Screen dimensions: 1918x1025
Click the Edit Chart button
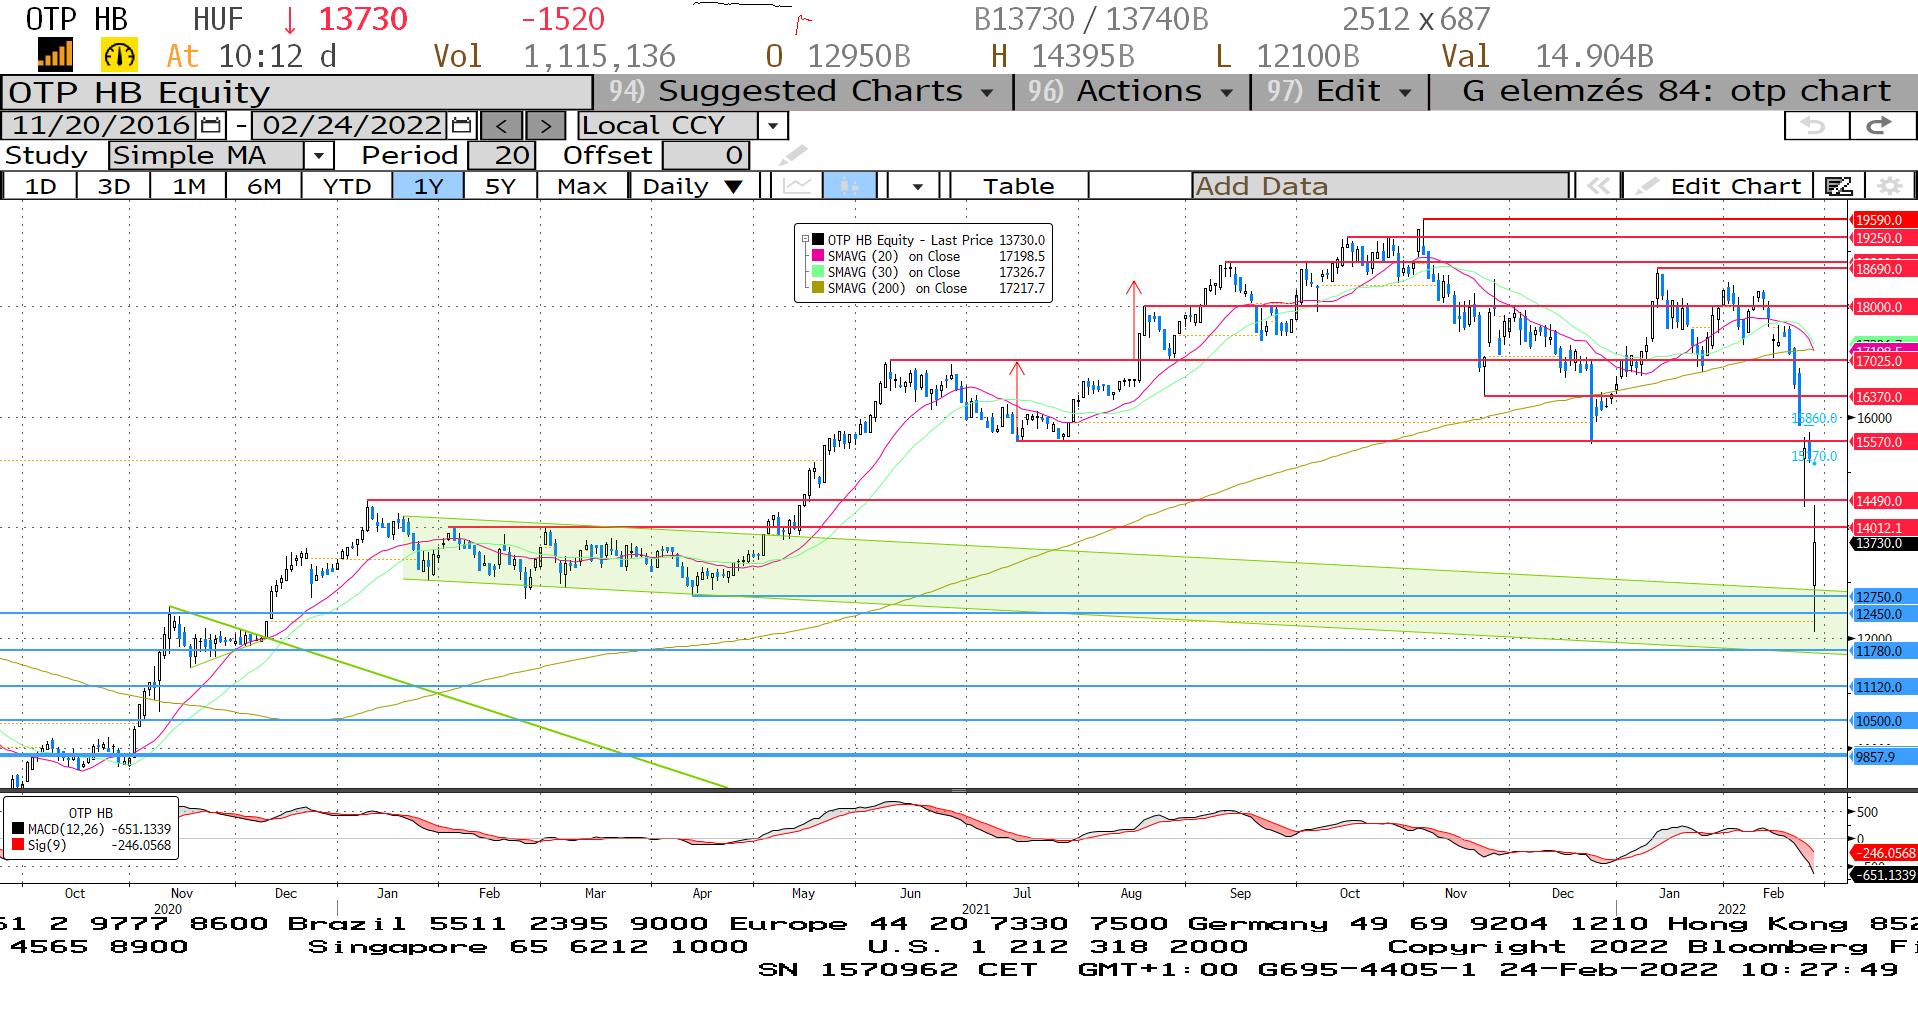(1718, 186)
